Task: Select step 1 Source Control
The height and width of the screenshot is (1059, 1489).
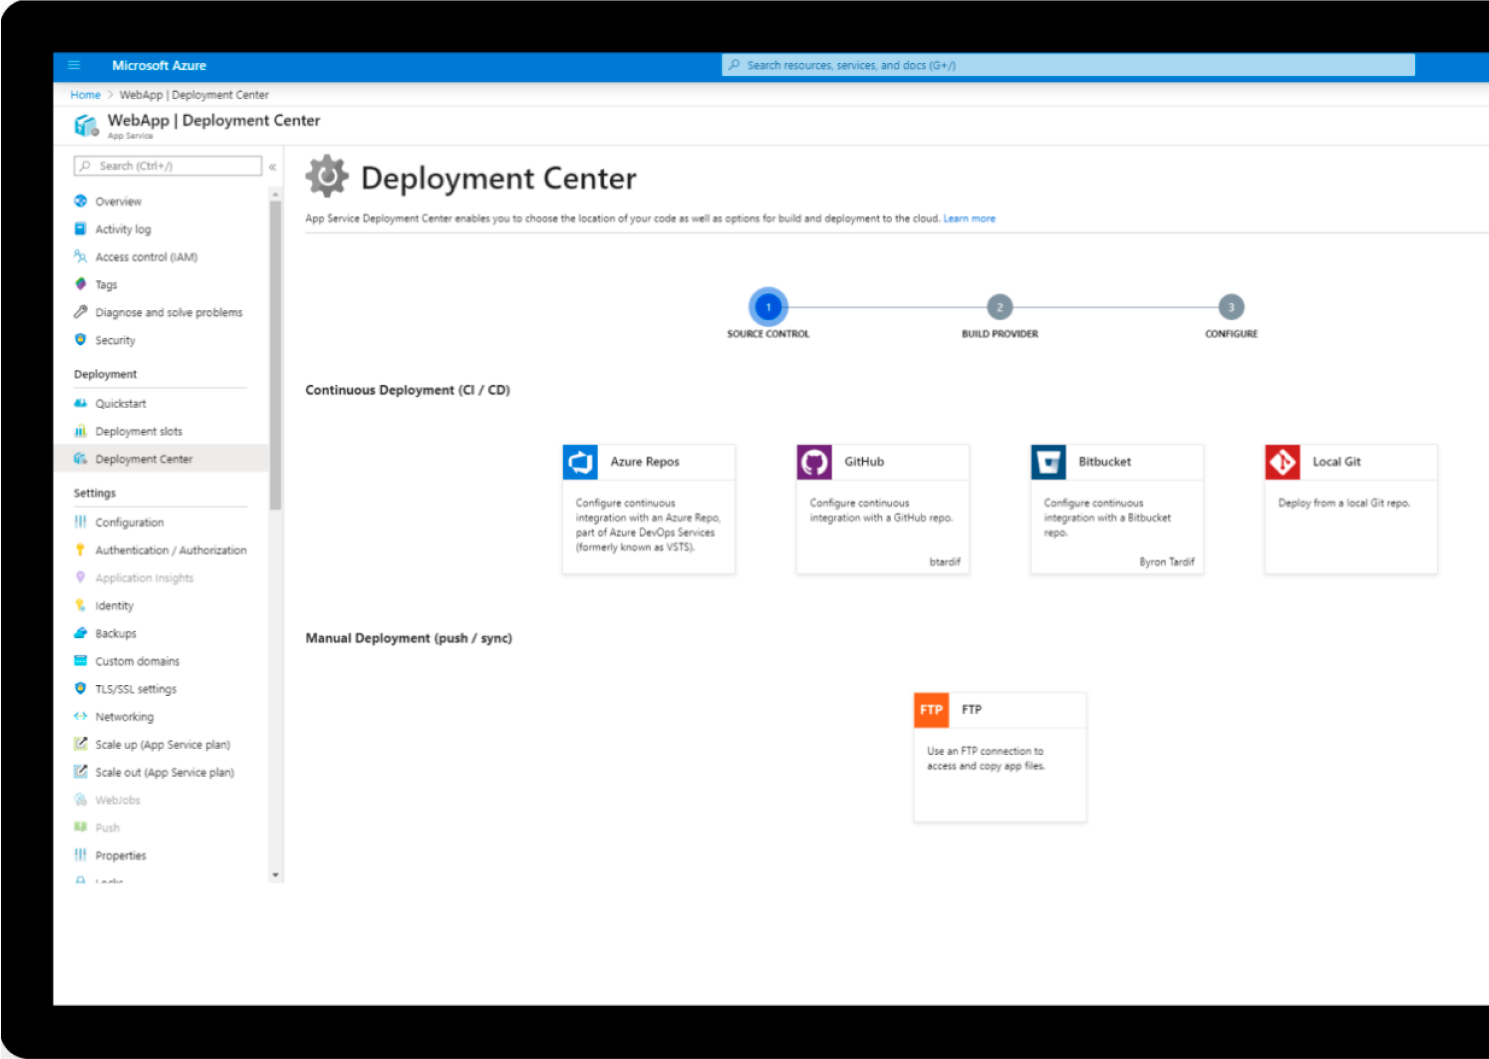Action: (768, 307)
